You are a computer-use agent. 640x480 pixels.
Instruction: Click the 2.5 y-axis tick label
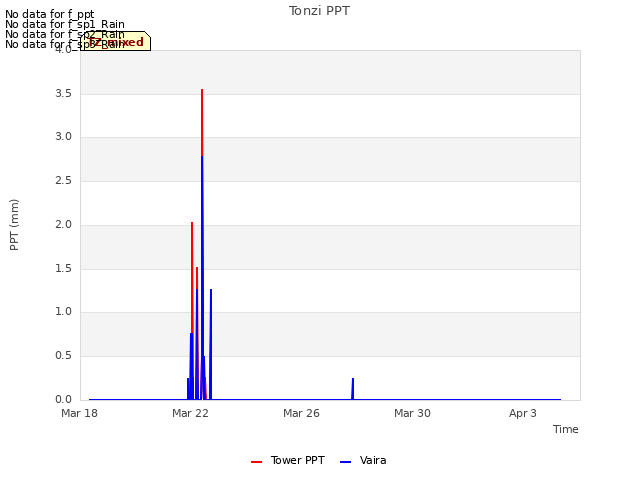[x=63, y=180]
